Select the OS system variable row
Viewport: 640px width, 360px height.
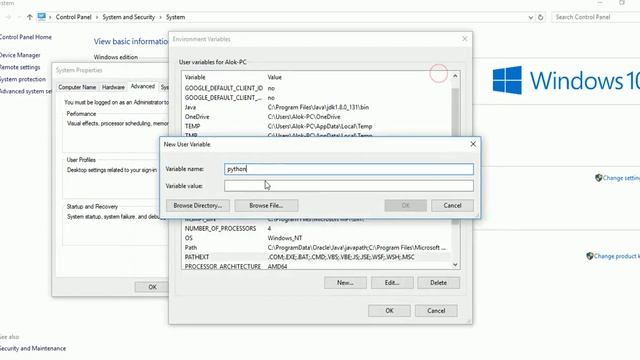point(316,238)
